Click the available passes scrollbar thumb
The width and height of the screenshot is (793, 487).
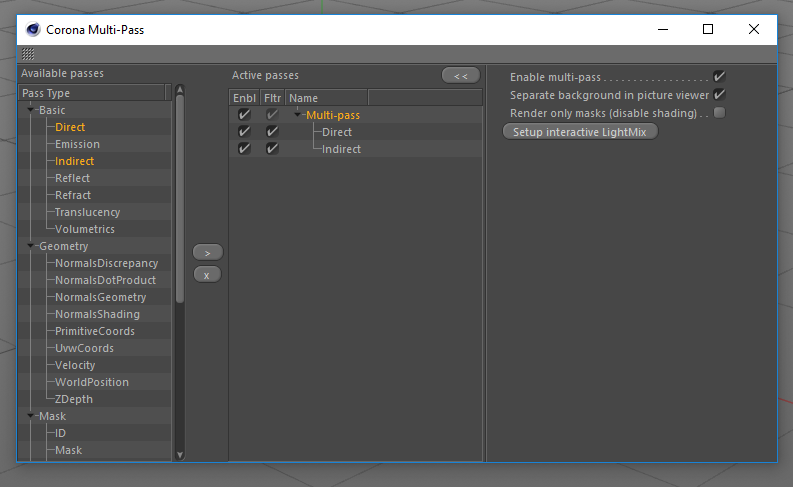[180, 199]
